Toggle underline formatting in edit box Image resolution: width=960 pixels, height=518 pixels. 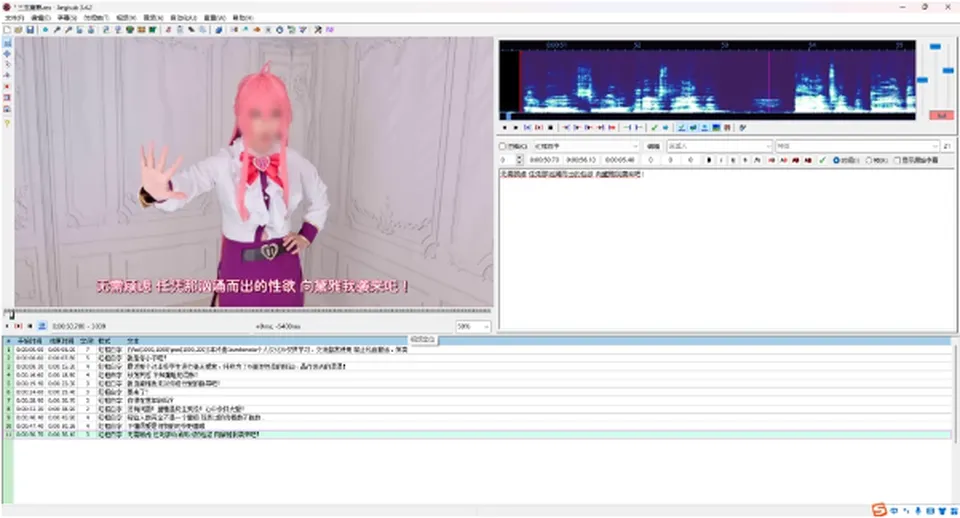(733, 160)
